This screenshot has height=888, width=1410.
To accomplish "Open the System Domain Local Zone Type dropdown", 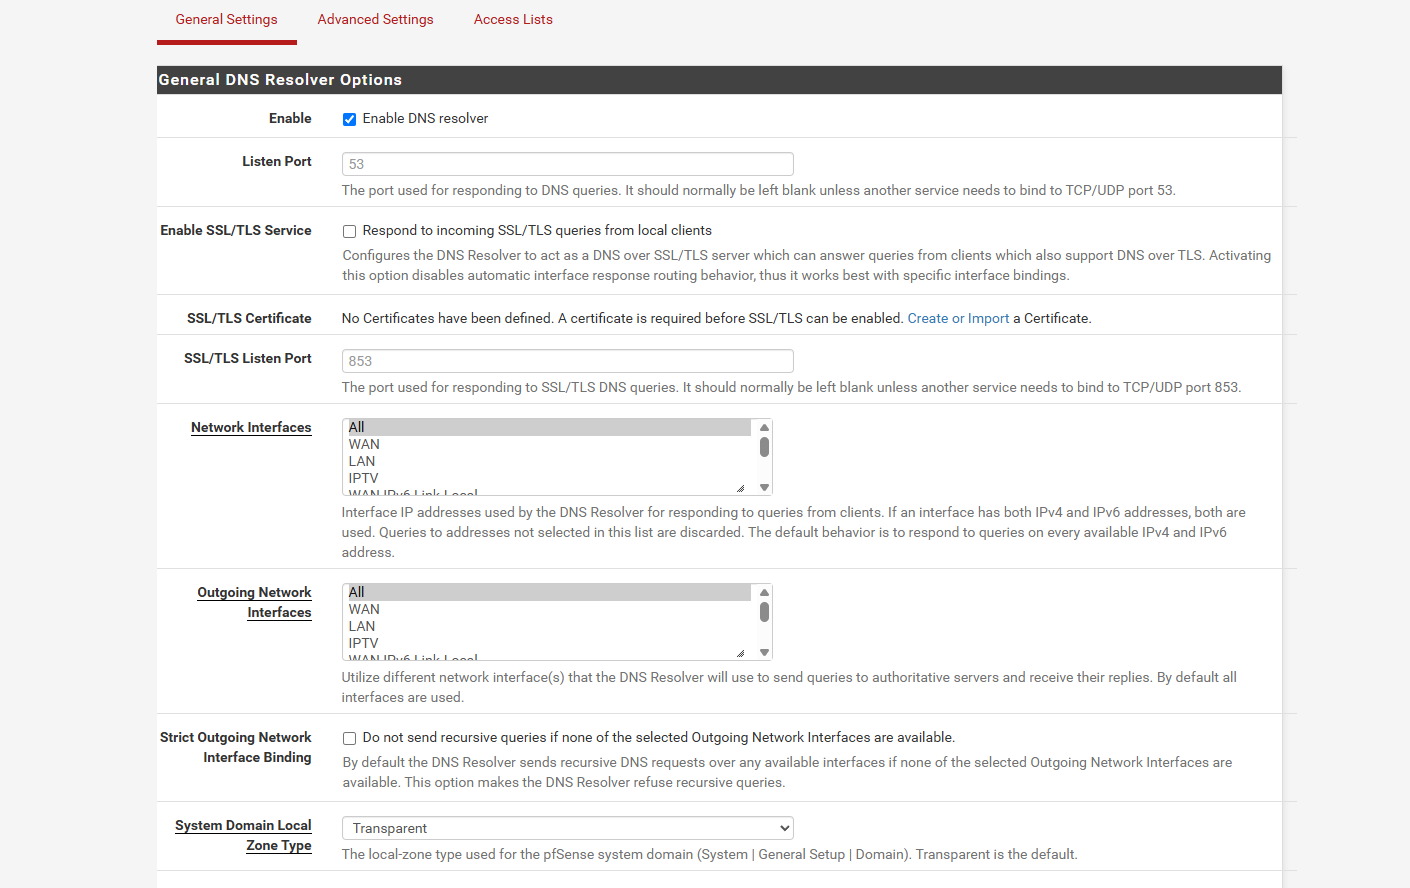I will coord(567,828).
